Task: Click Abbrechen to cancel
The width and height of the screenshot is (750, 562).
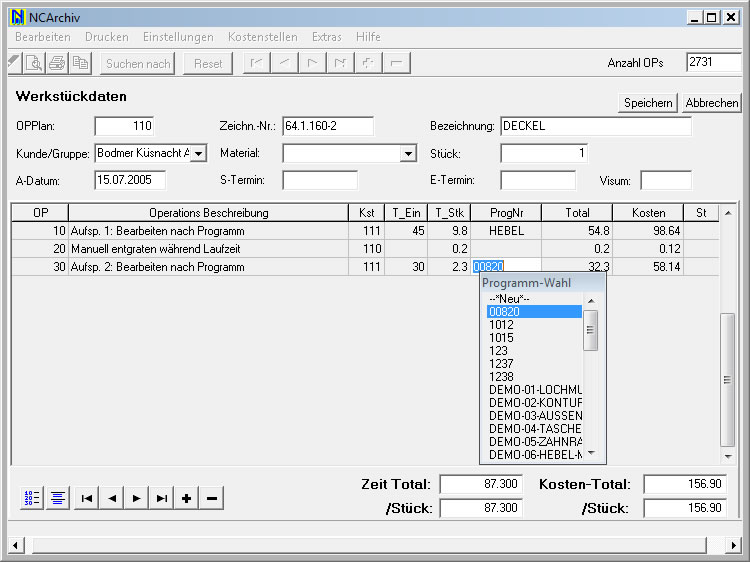Action: [x=711, y=103]
